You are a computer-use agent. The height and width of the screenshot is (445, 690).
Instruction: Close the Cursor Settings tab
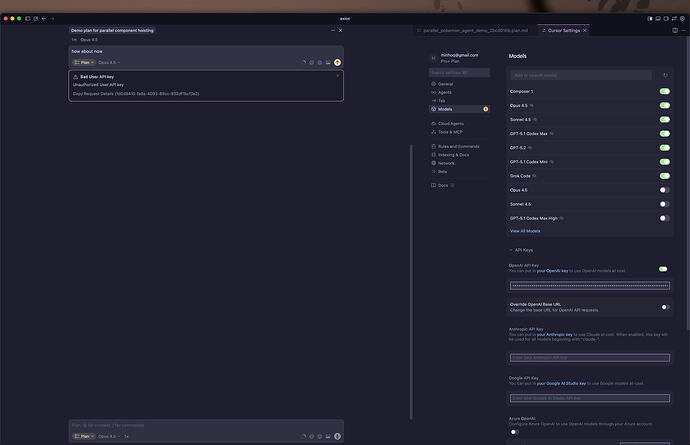point(584,30)
